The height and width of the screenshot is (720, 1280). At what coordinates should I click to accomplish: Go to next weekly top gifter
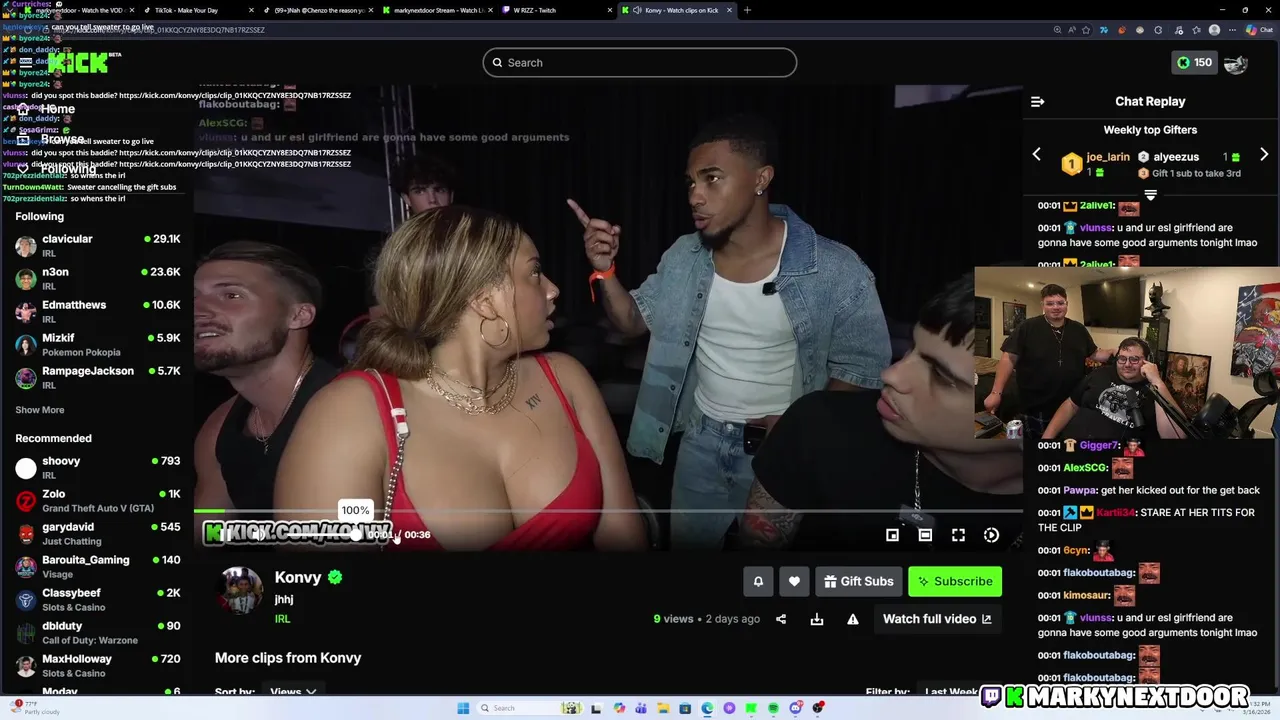[1264, 154]
